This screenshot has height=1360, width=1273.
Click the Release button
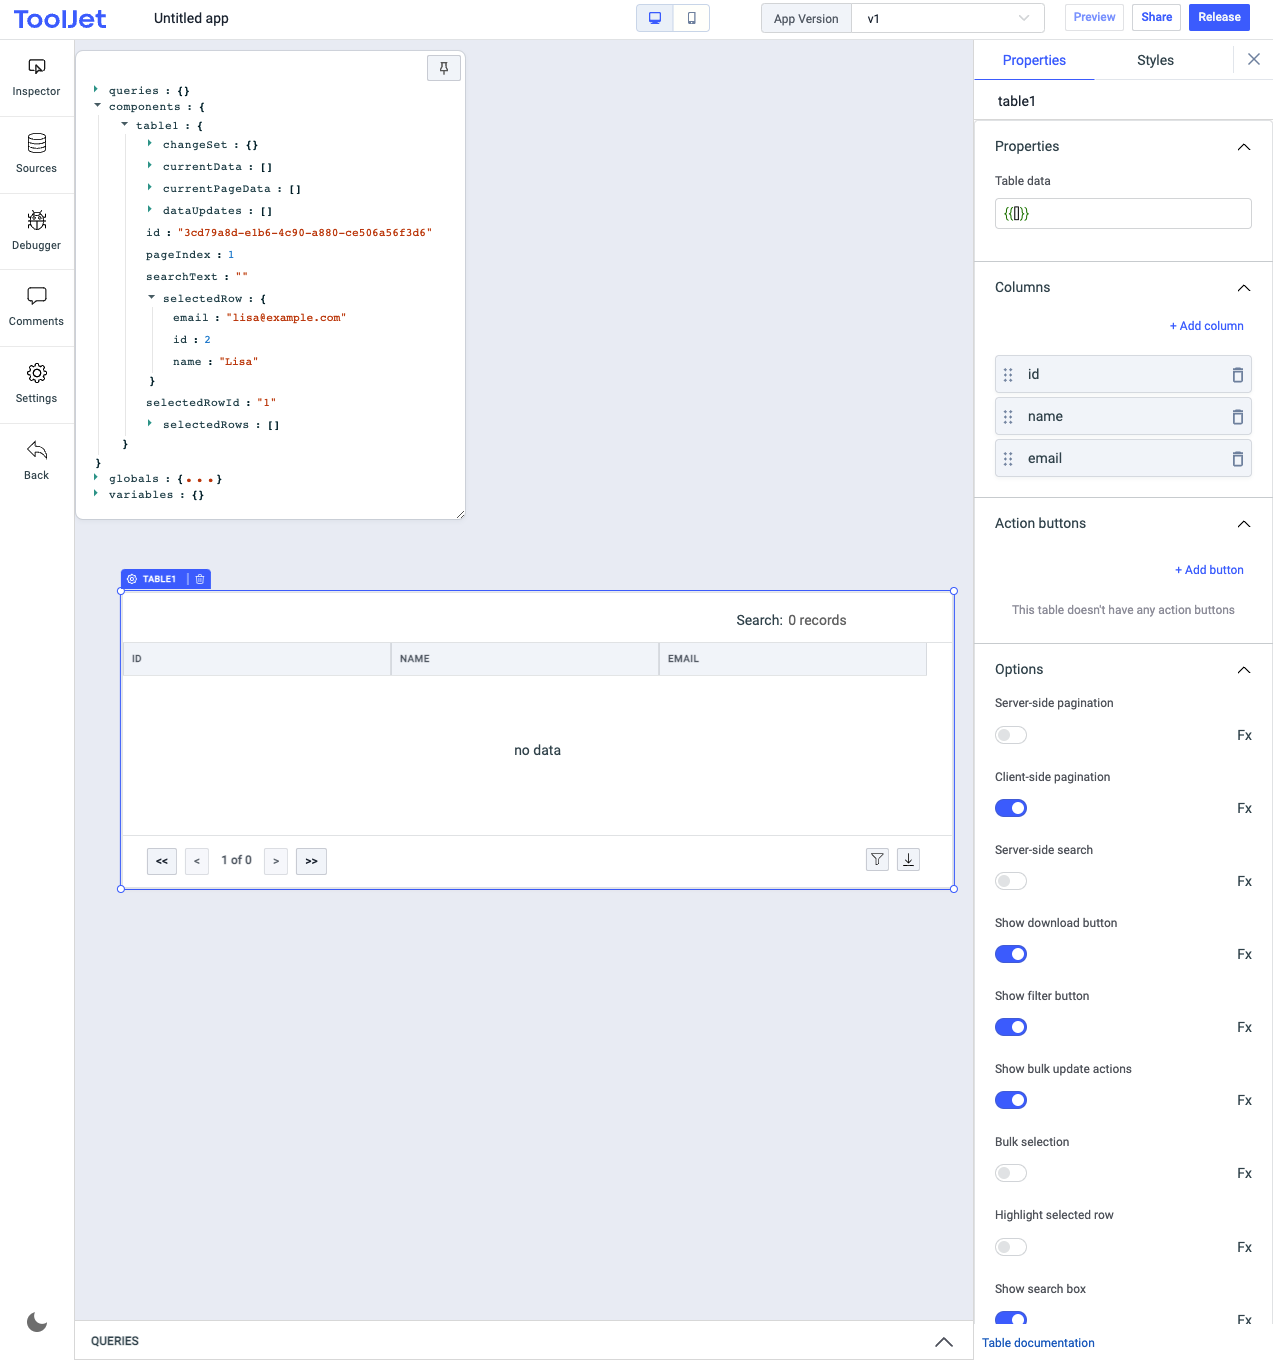(1219, 17)
